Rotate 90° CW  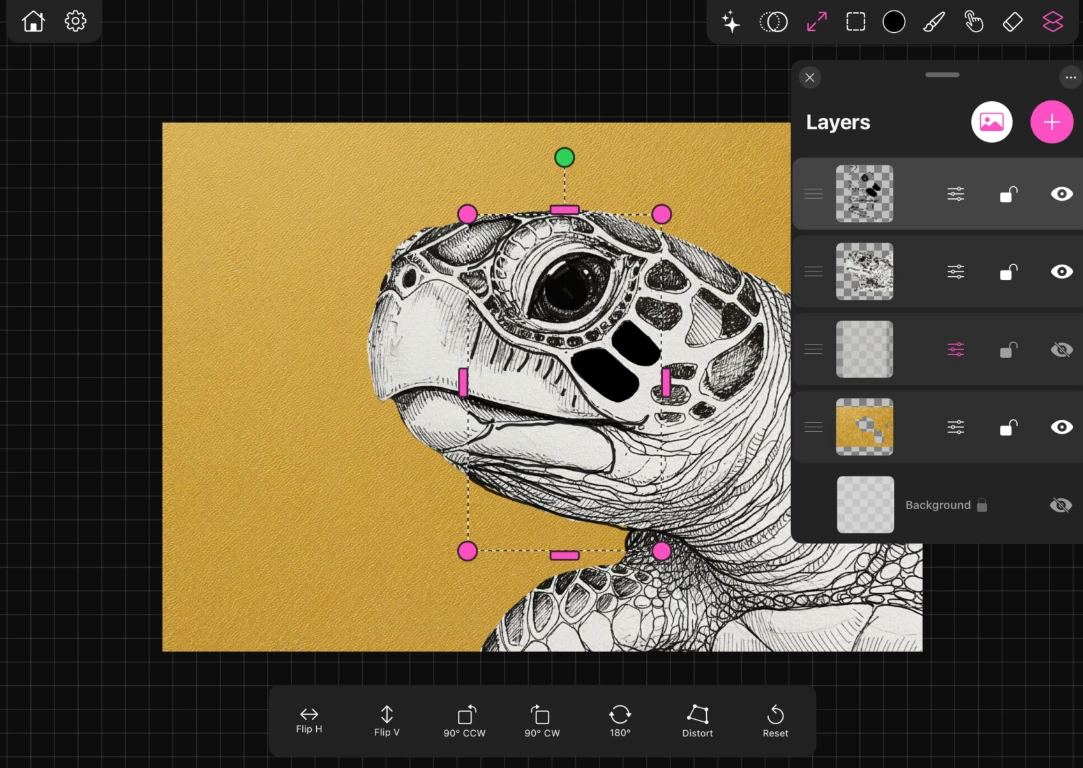coord(542,720)
